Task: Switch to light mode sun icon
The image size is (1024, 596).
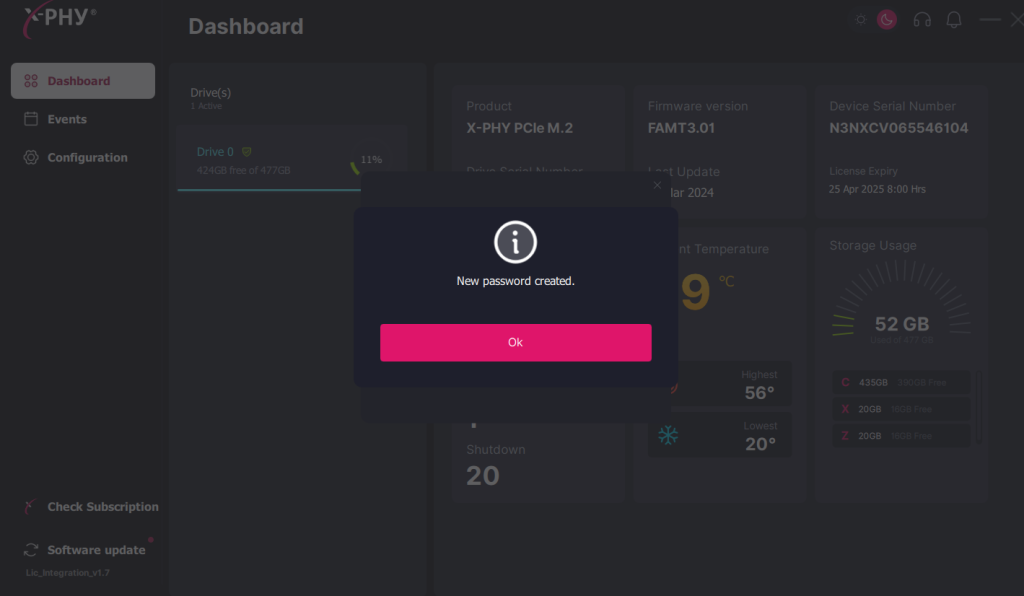Action: (x=860, y=20)
